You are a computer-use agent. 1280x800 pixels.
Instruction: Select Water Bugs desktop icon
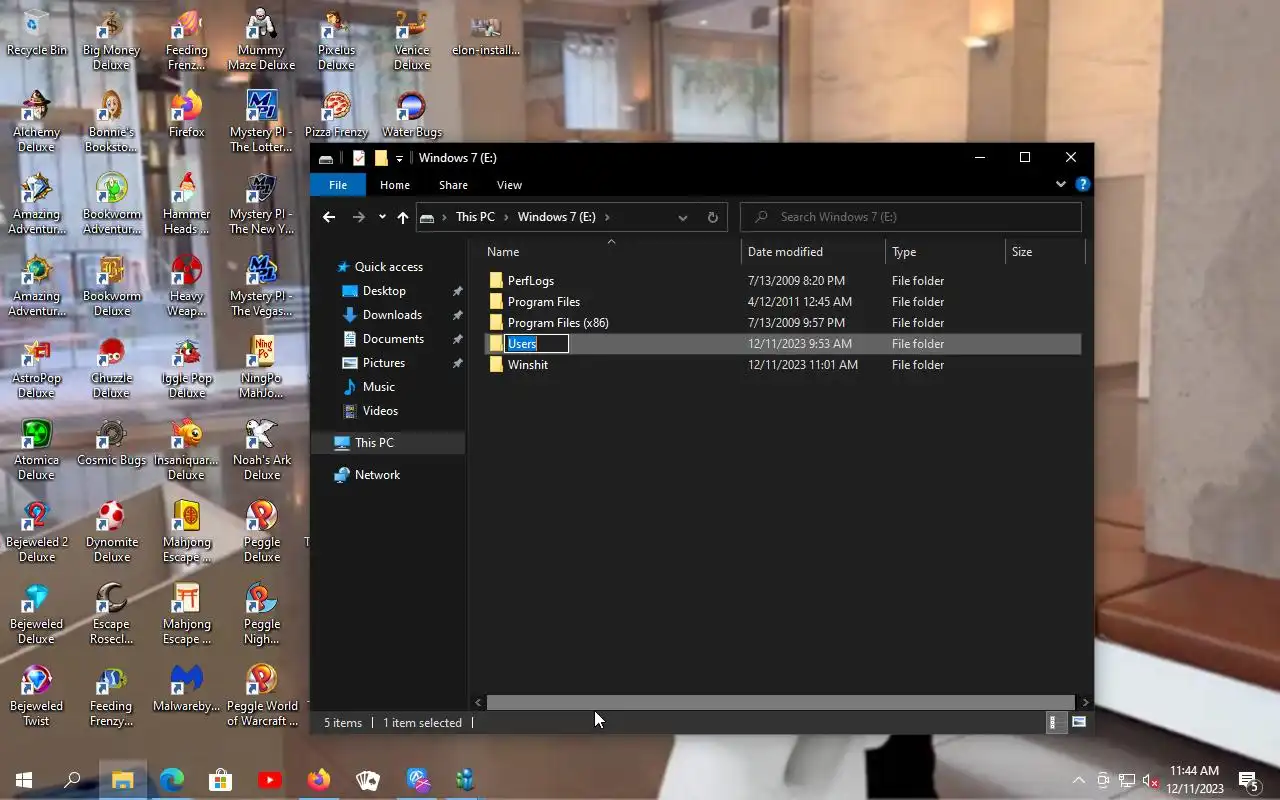(412, 114)
